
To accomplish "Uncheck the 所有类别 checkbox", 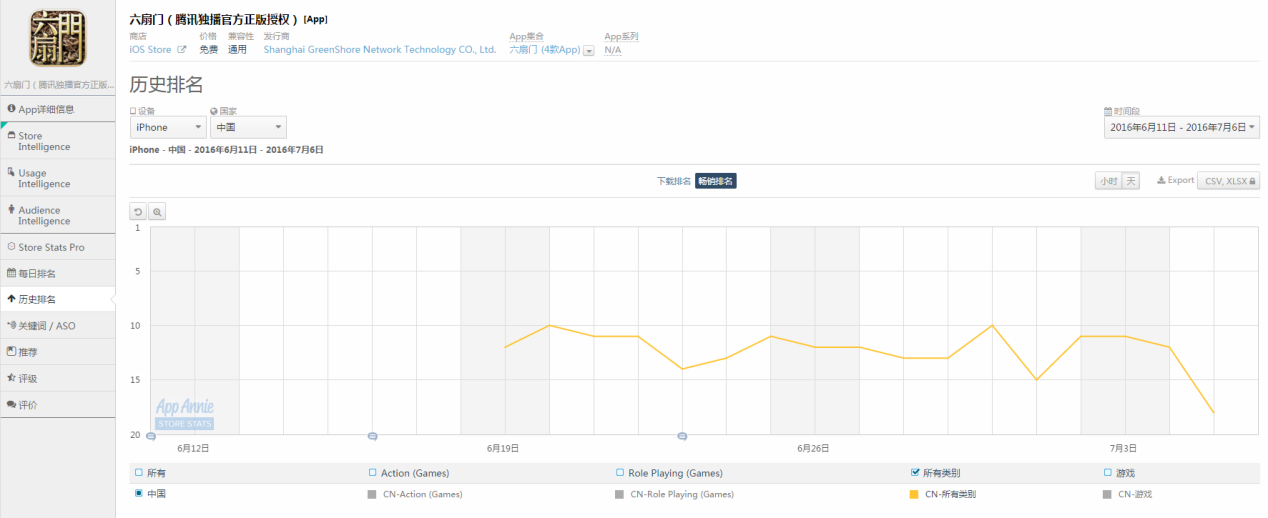I will pos(915,473).
